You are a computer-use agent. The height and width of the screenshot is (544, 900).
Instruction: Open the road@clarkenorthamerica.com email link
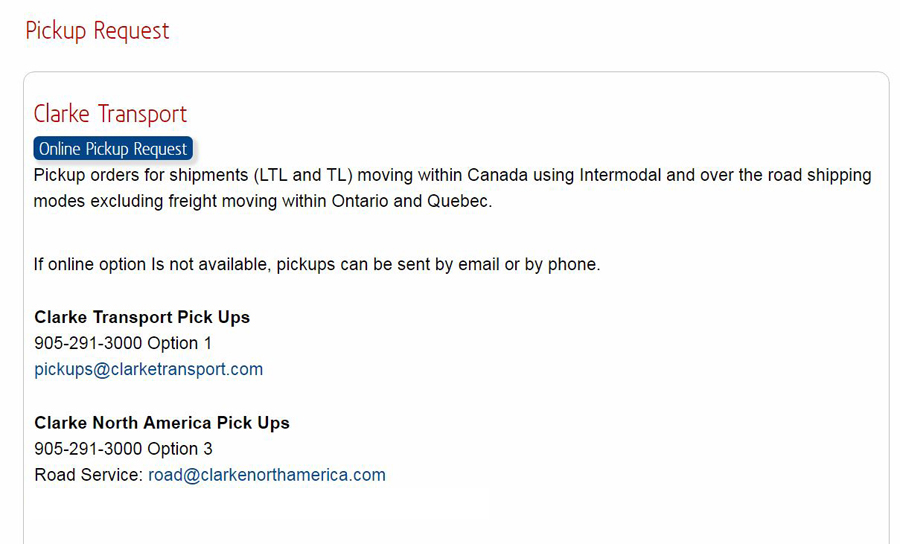click(x=267, y=475)
